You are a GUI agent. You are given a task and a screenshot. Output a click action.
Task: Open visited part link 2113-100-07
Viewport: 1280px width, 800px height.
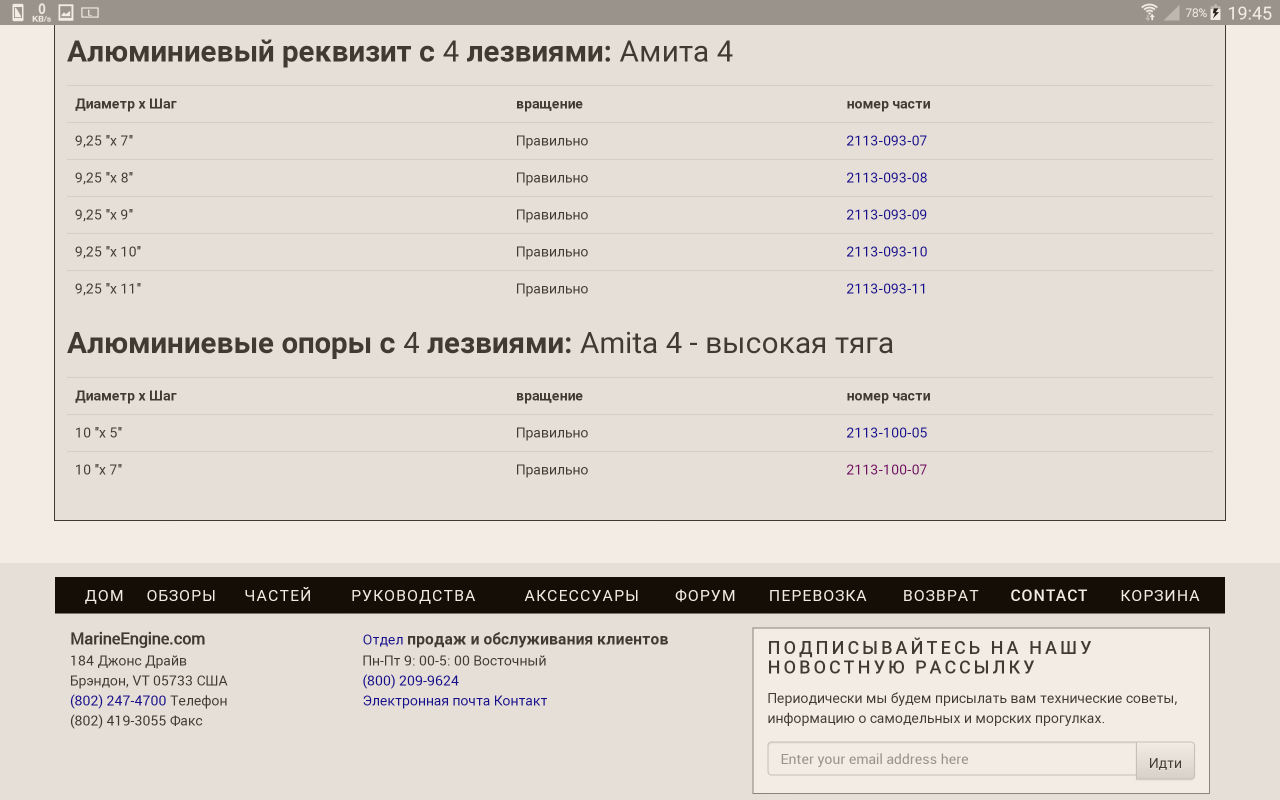click(x=886, y=470)
